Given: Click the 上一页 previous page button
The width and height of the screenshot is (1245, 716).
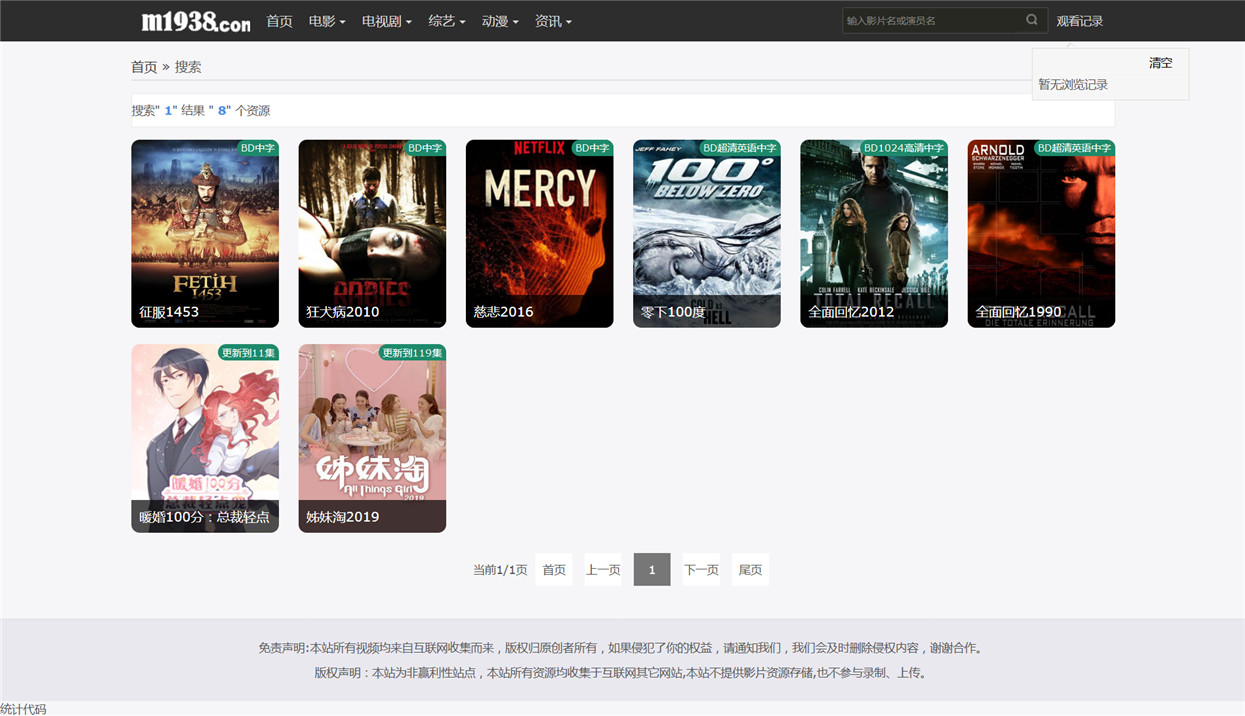Looking at the screenshot, I should pos(603,570).
